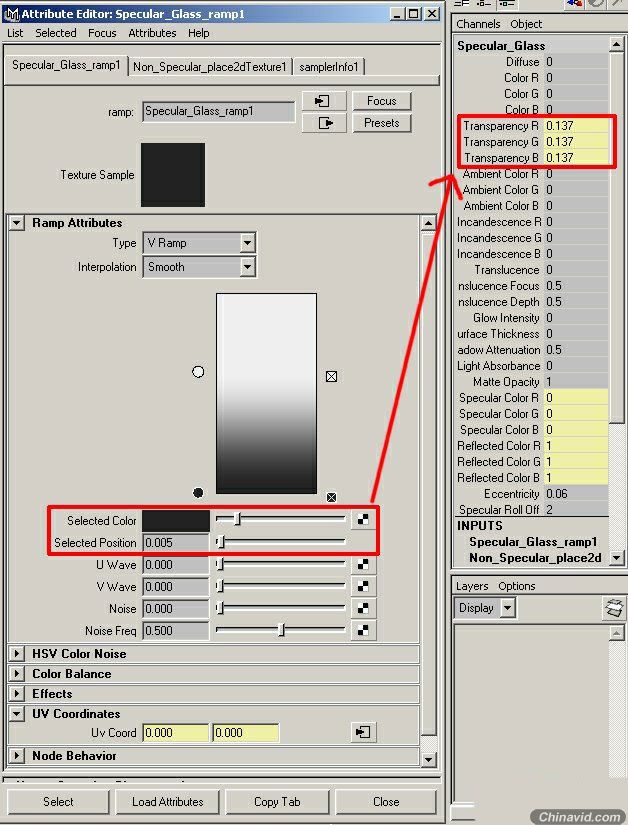Click the Uv Coord input connection icon
Screen dimensions: 628x825
[363, 732]
